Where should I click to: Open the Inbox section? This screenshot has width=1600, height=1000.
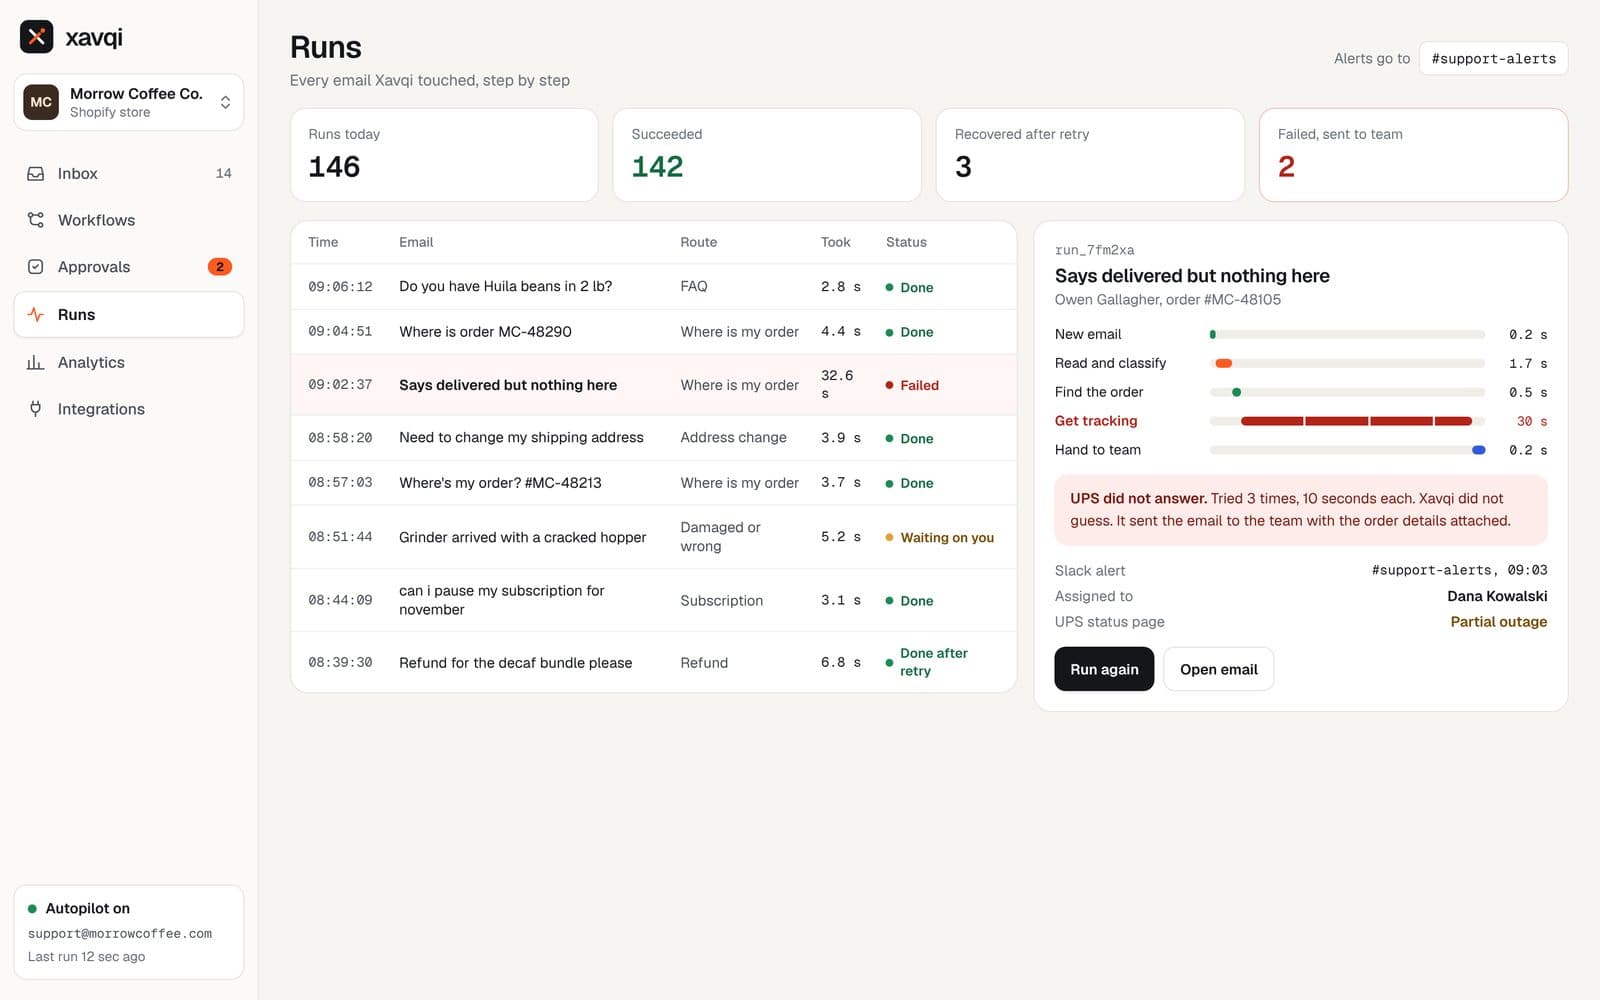(129, 173)
